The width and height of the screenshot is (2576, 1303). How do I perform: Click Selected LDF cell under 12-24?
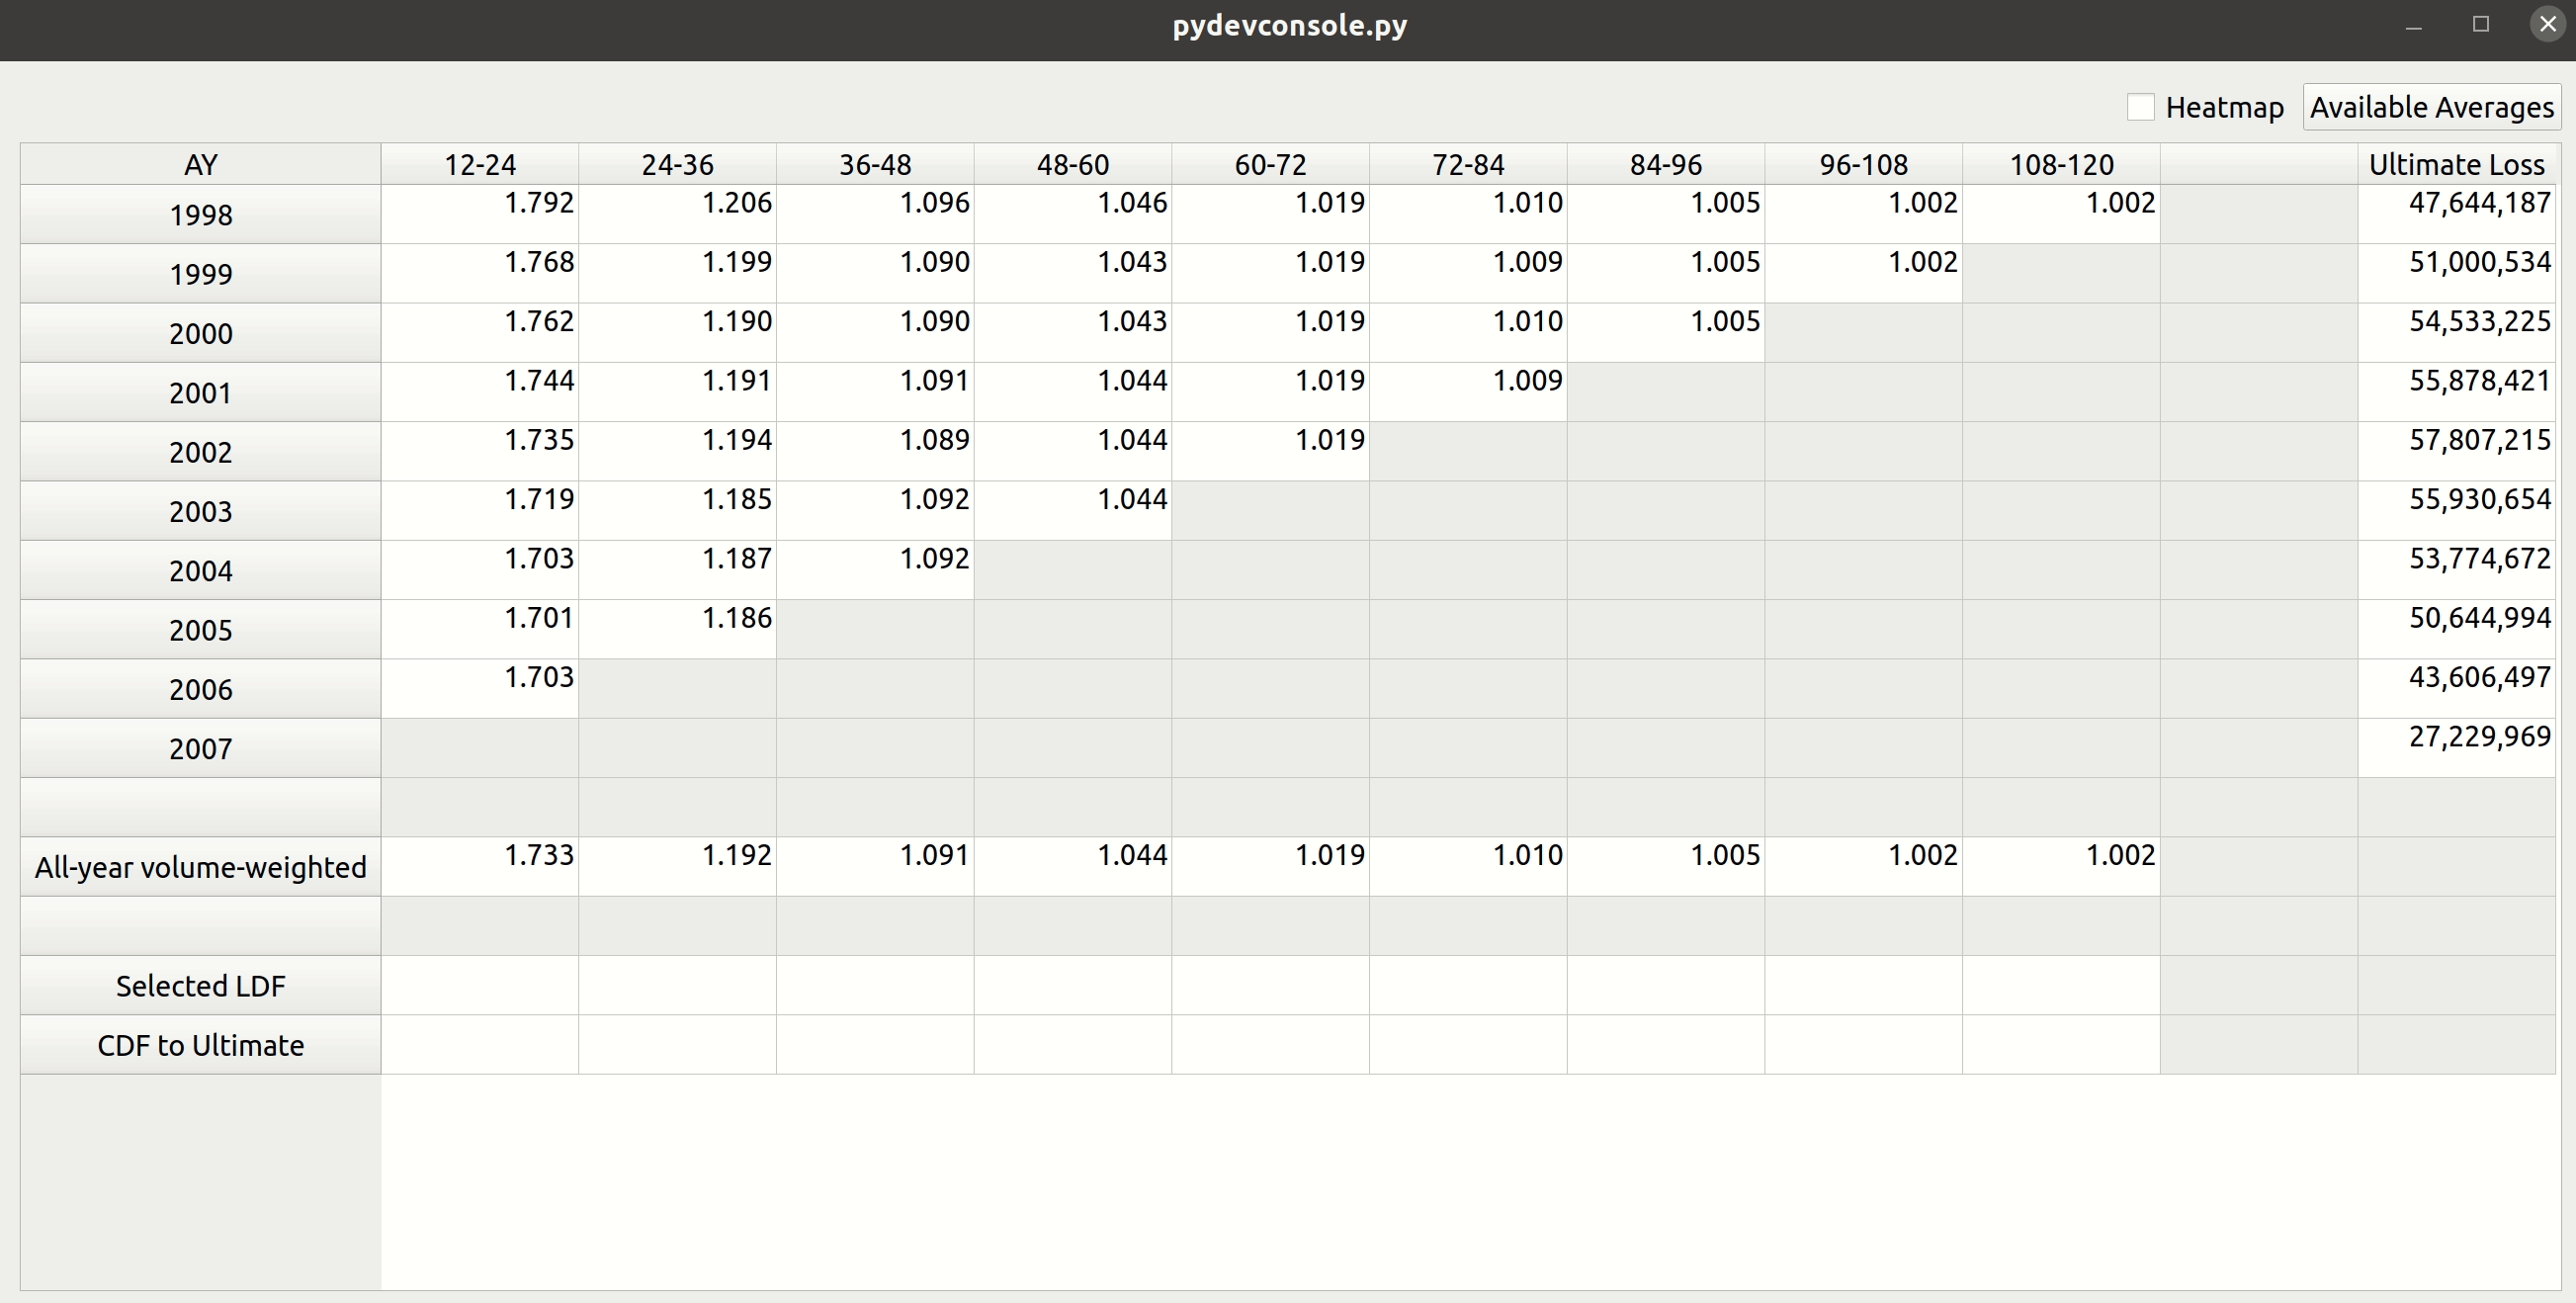pyautogui.click(x=479, y=985)
